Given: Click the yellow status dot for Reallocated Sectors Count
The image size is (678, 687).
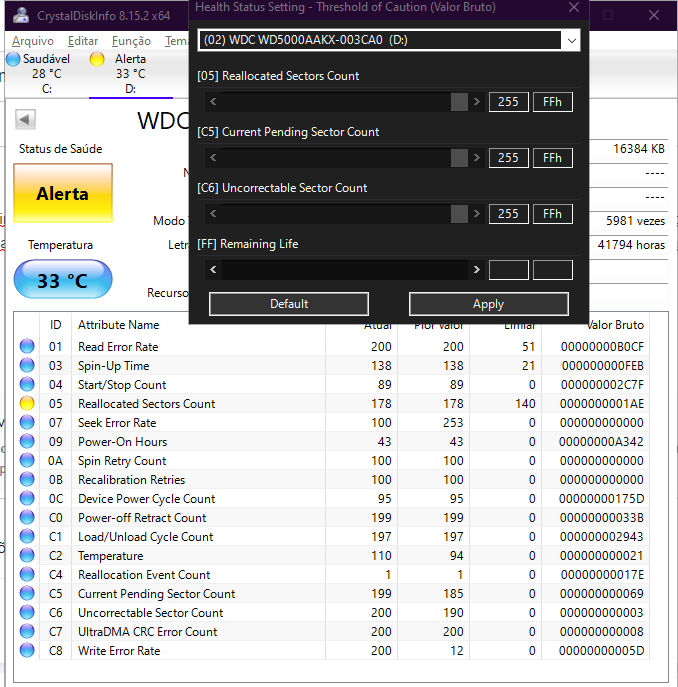Looking at the screenshot, I should pos(27,403).
